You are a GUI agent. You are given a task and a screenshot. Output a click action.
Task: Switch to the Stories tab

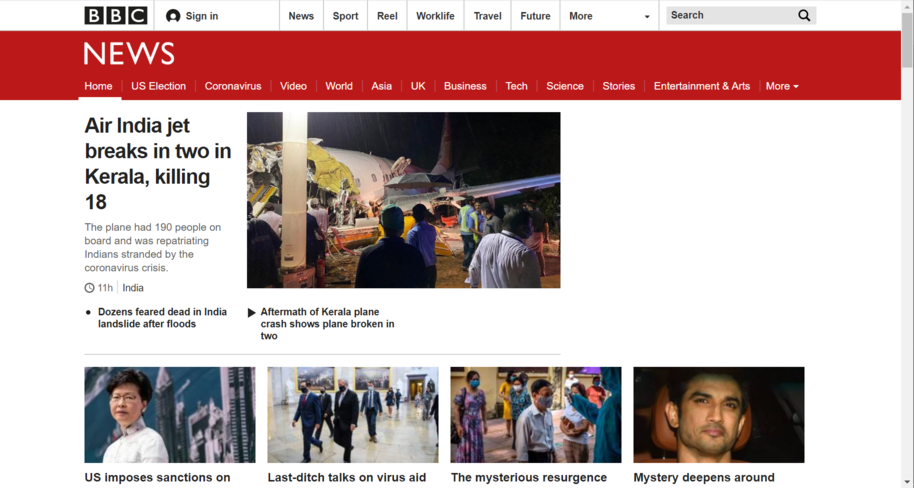[x=618, y=86]
